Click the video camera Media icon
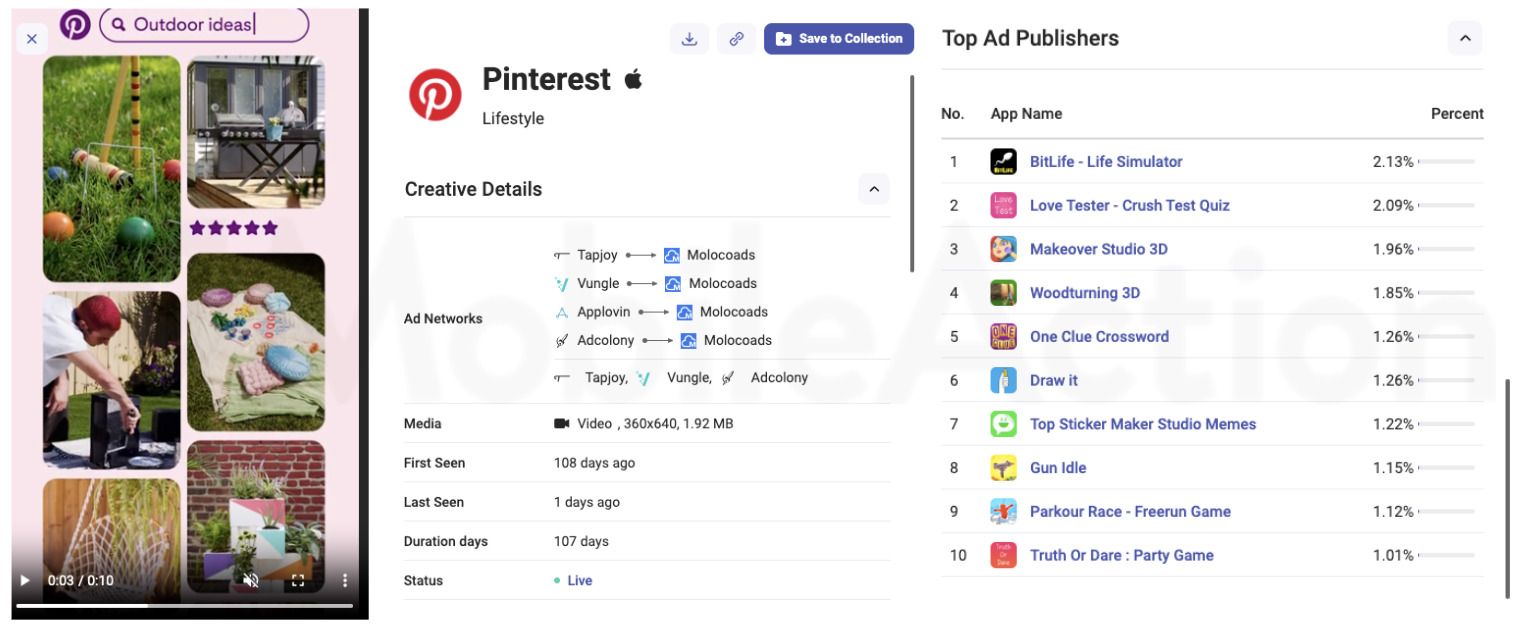Screen dimensions: 1532x630 point(562,424)
